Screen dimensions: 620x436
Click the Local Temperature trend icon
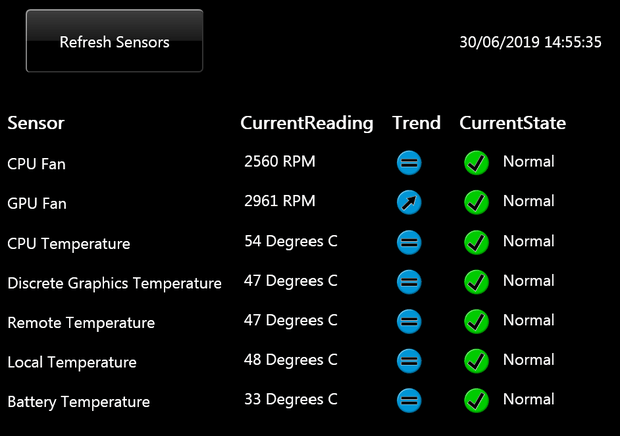(x=409, y=361)
